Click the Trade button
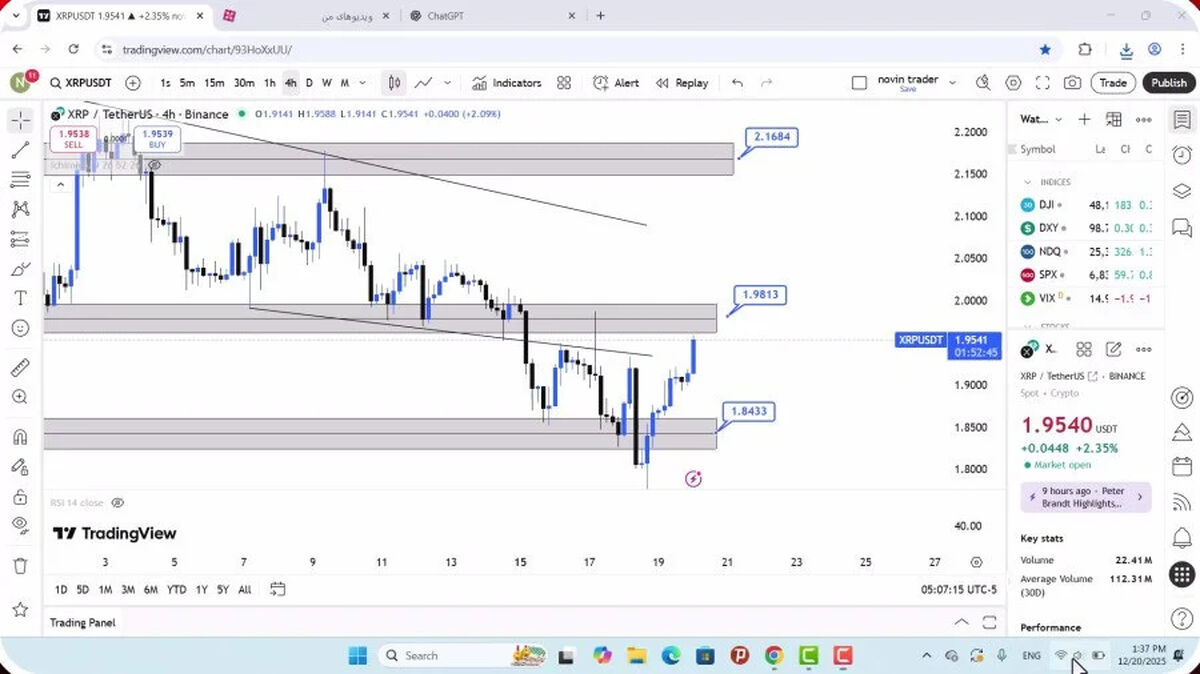This screenshot has height=674, width=1200. point(1113,83)
